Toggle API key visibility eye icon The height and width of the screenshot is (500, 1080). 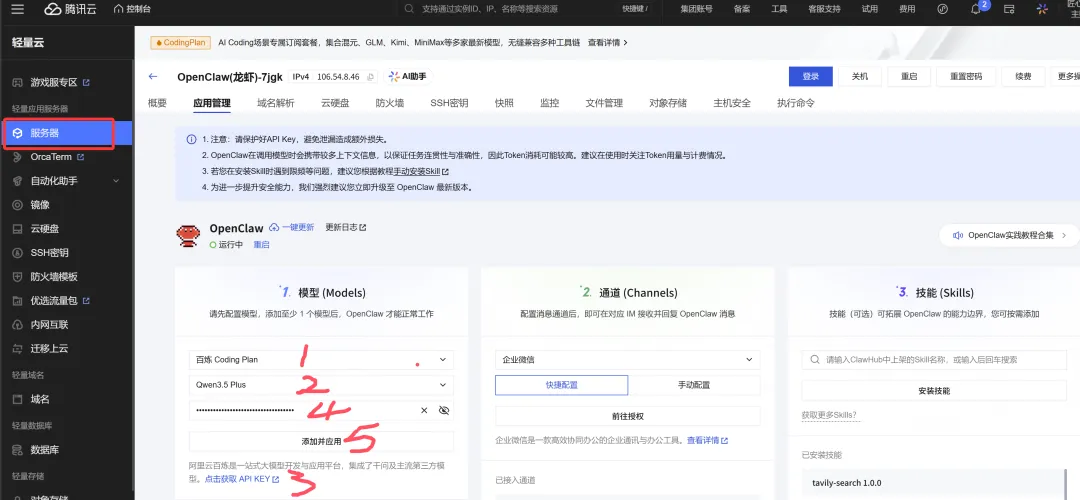444,410
